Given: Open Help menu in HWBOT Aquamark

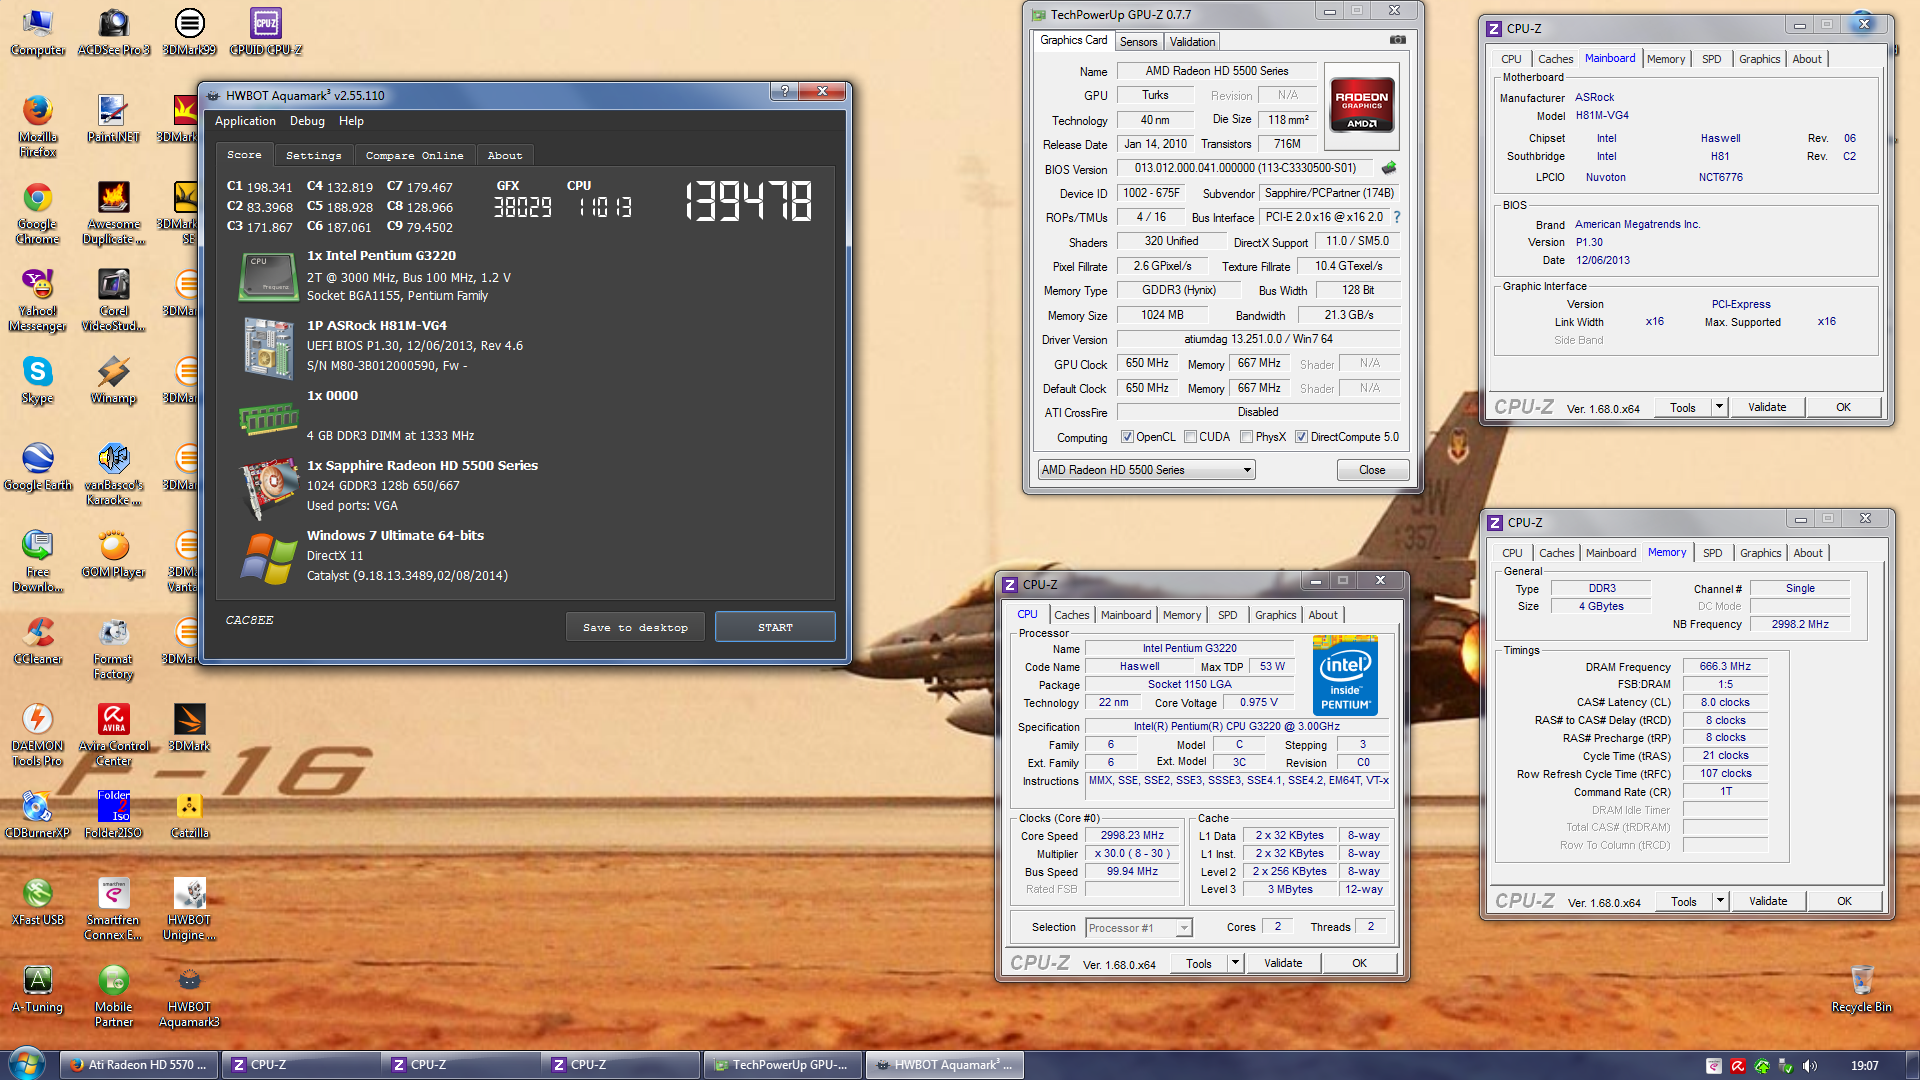Looking at the screenshot, I should (x=351, y=121).
